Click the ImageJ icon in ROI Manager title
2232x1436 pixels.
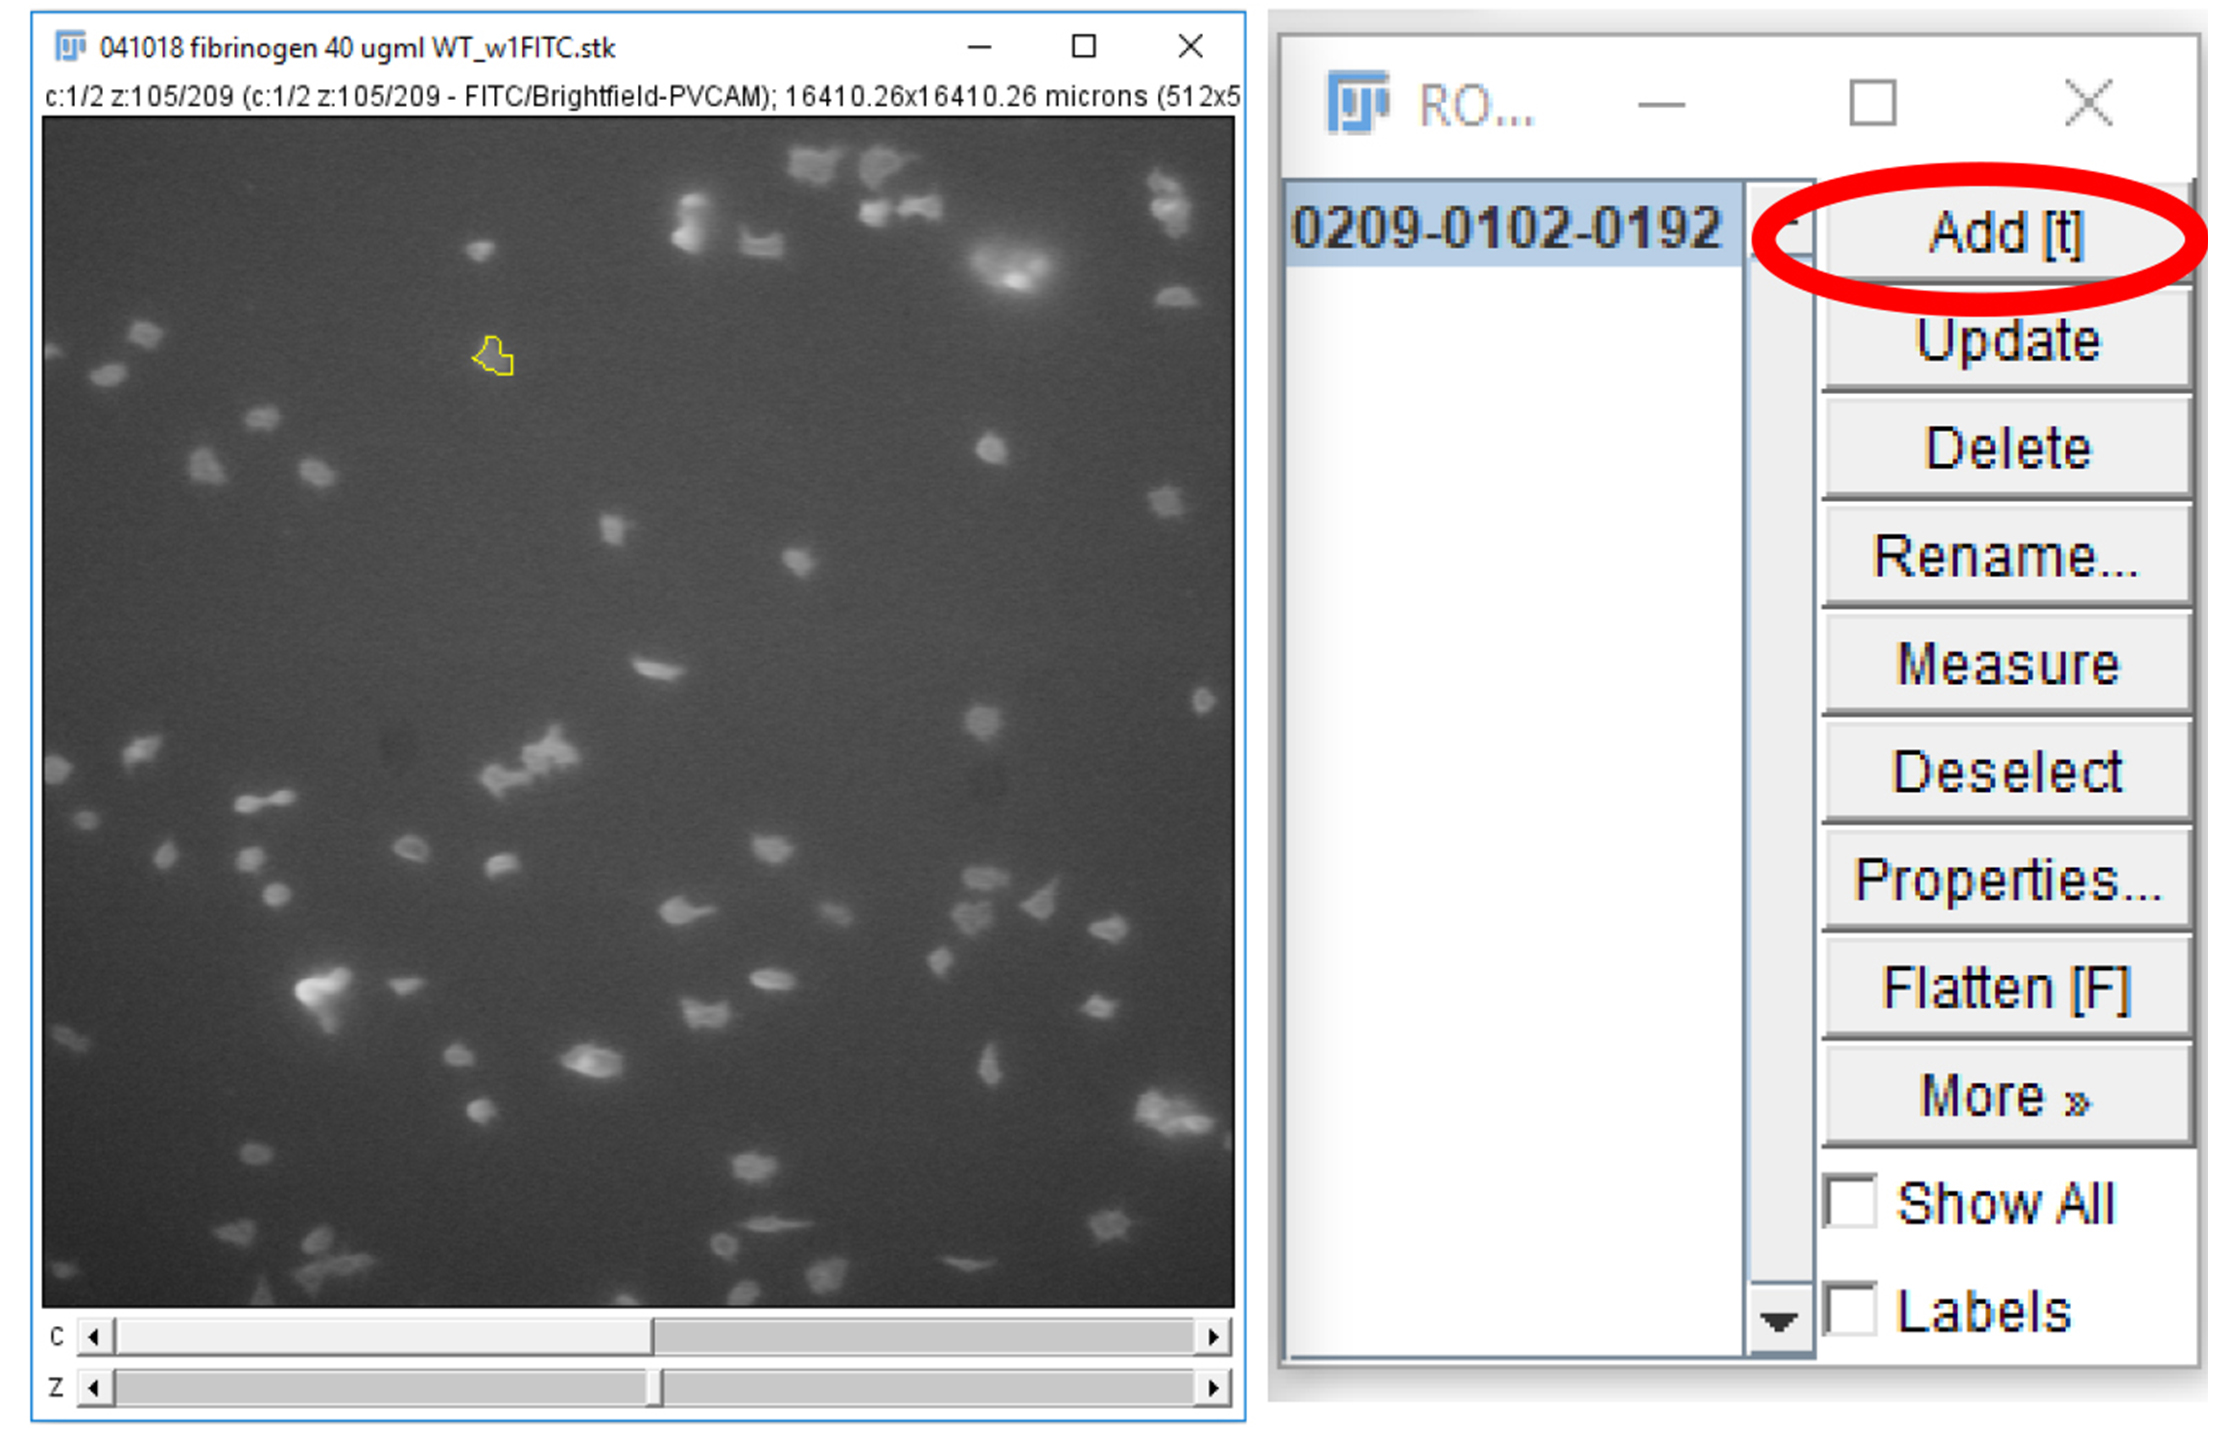(x=1356, y=102)
